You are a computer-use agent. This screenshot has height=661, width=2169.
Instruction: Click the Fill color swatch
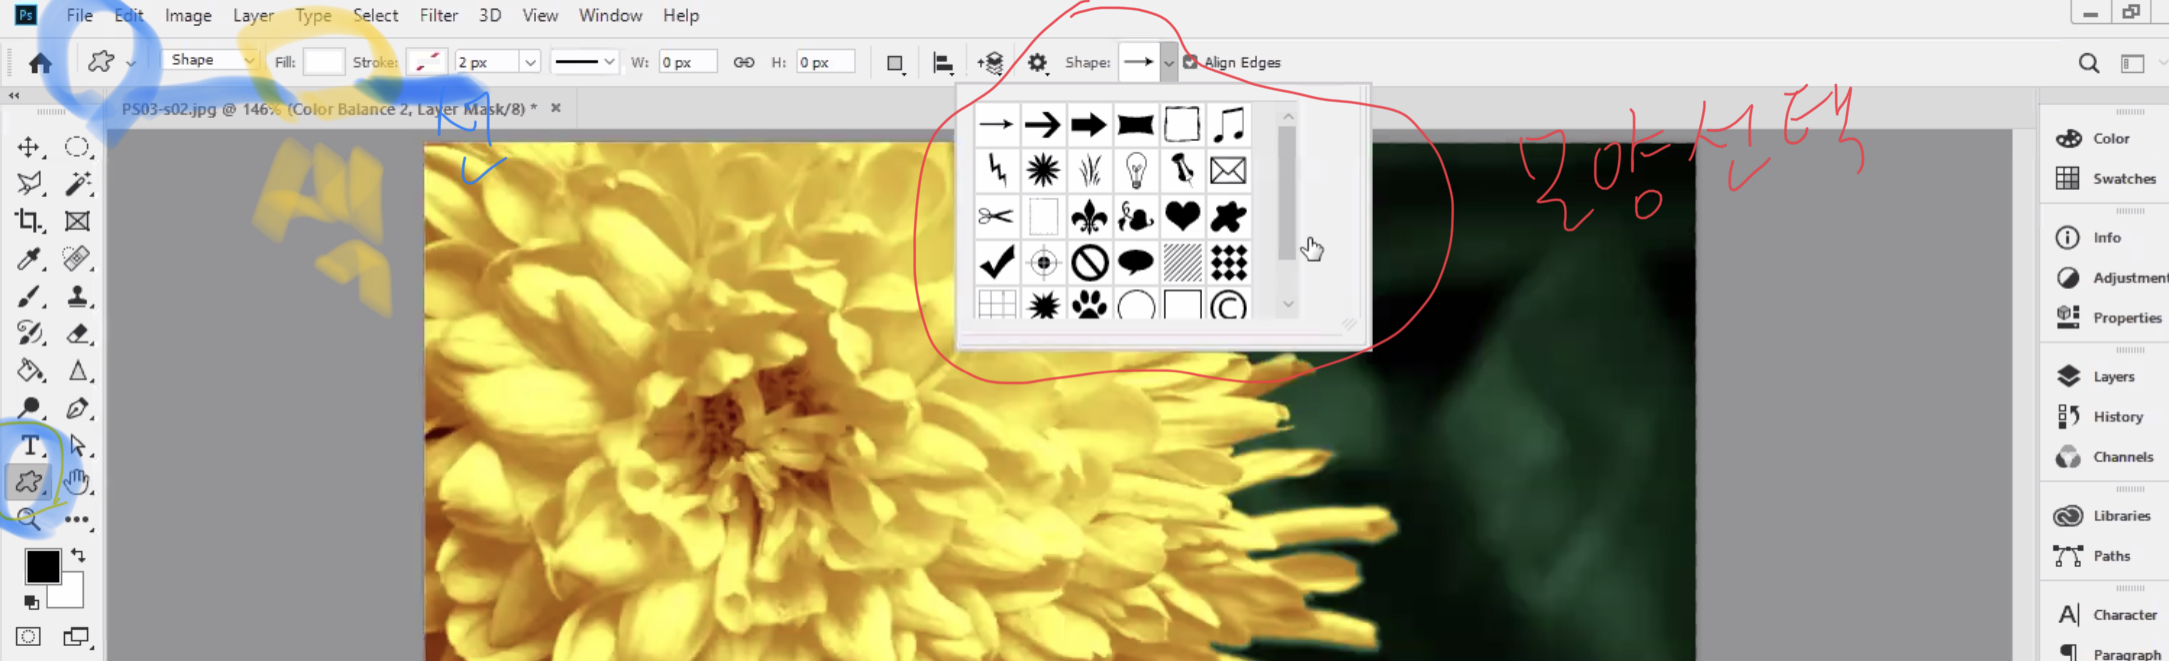(x=324, y=61)
